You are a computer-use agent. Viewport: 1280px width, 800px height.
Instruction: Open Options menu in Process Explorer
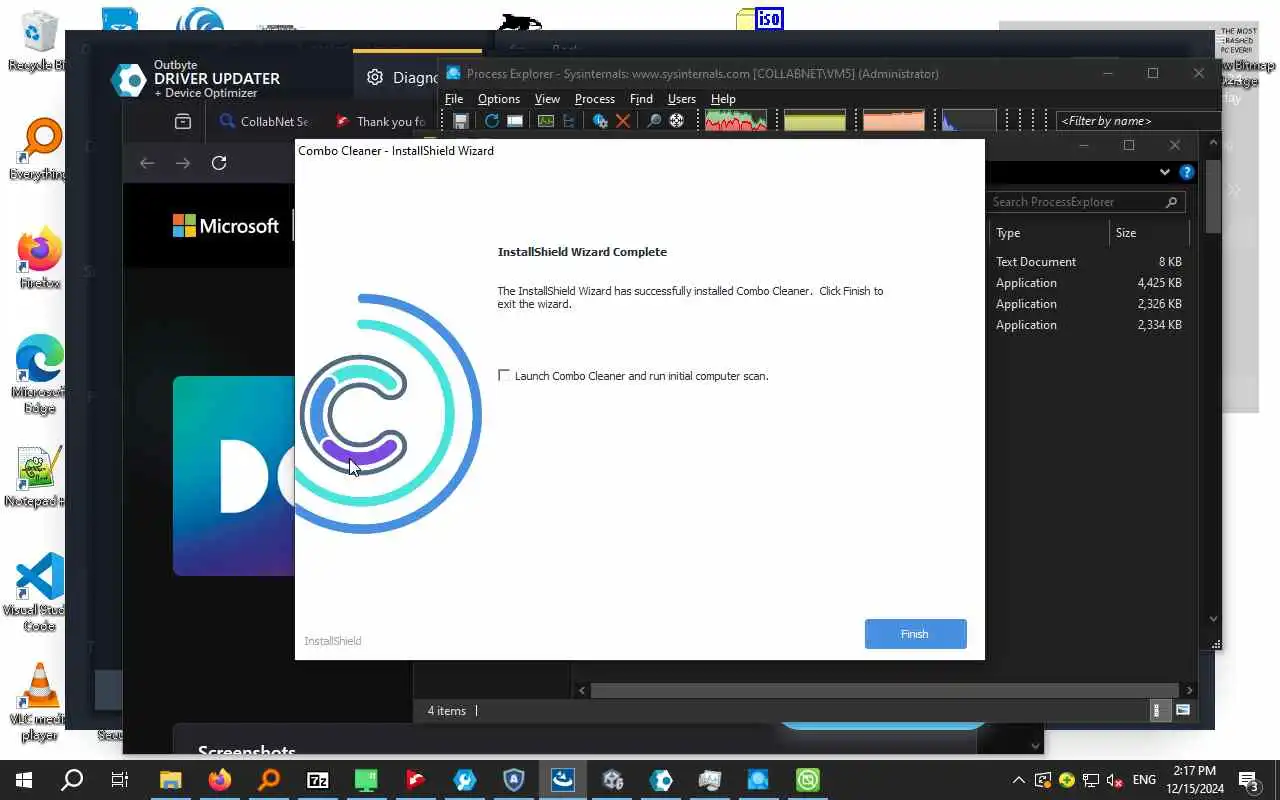coord(498,99)
